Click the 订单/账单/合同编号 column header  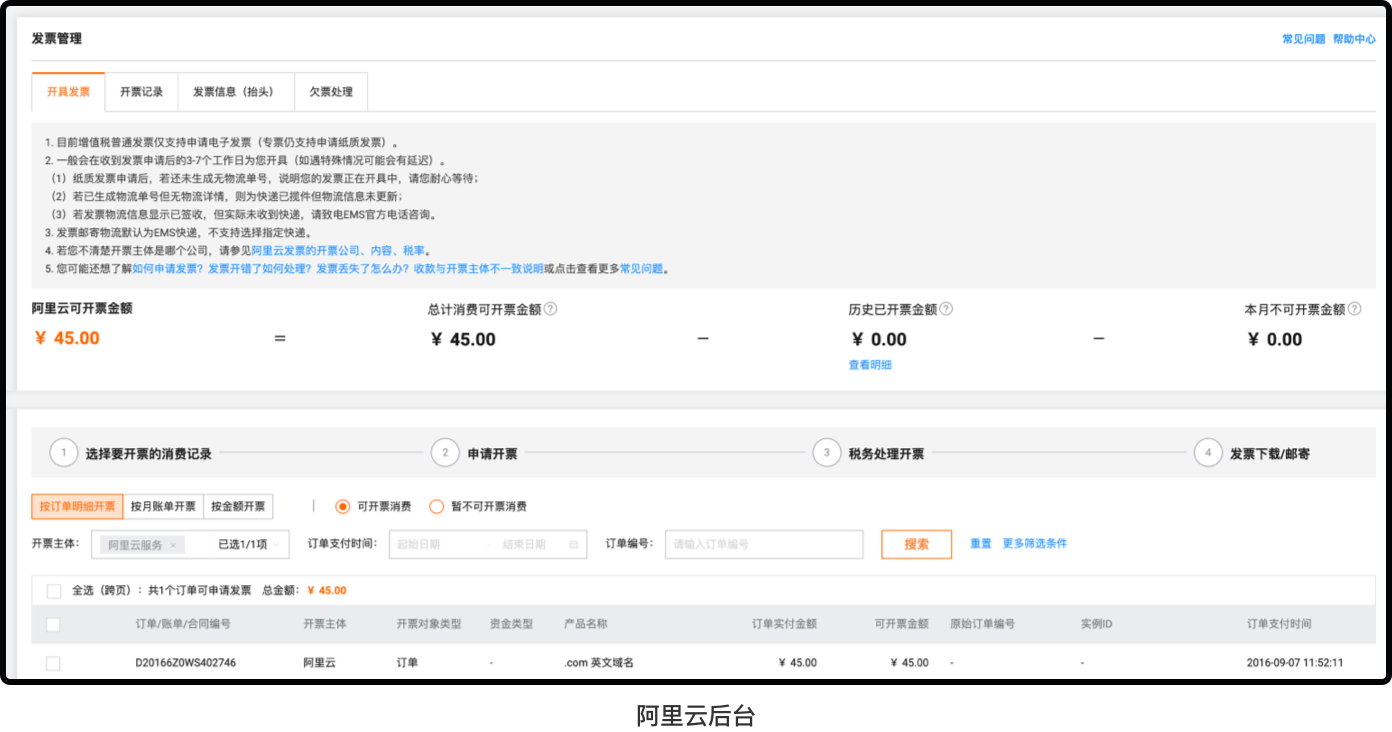[183, 624]
